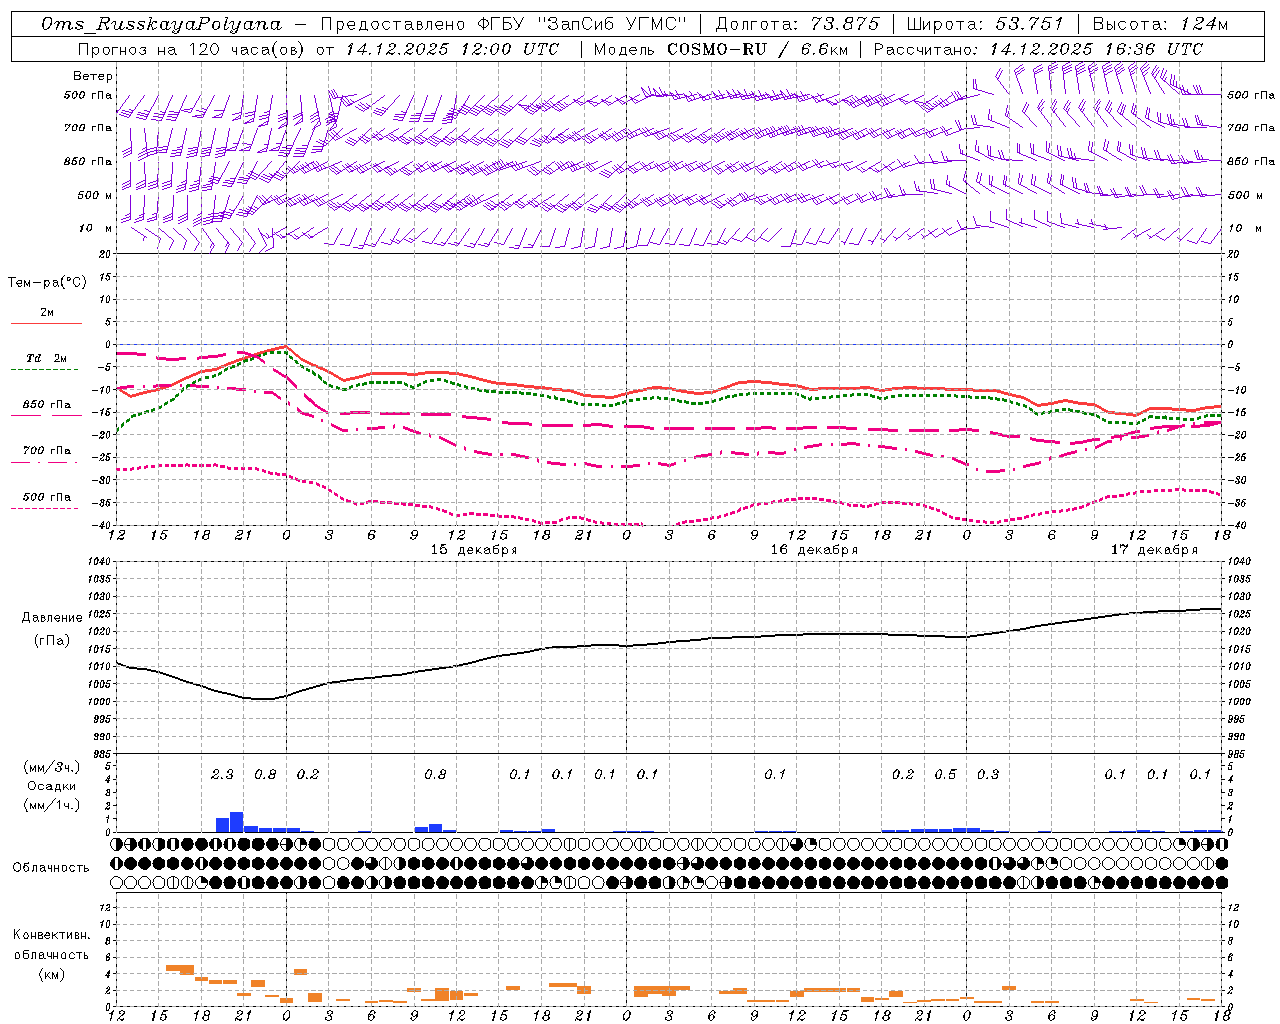The image size is (1280, 1024).
Task: Click the text Прогноз на 120 часа(ов)
Action: (x=192, y=49)
